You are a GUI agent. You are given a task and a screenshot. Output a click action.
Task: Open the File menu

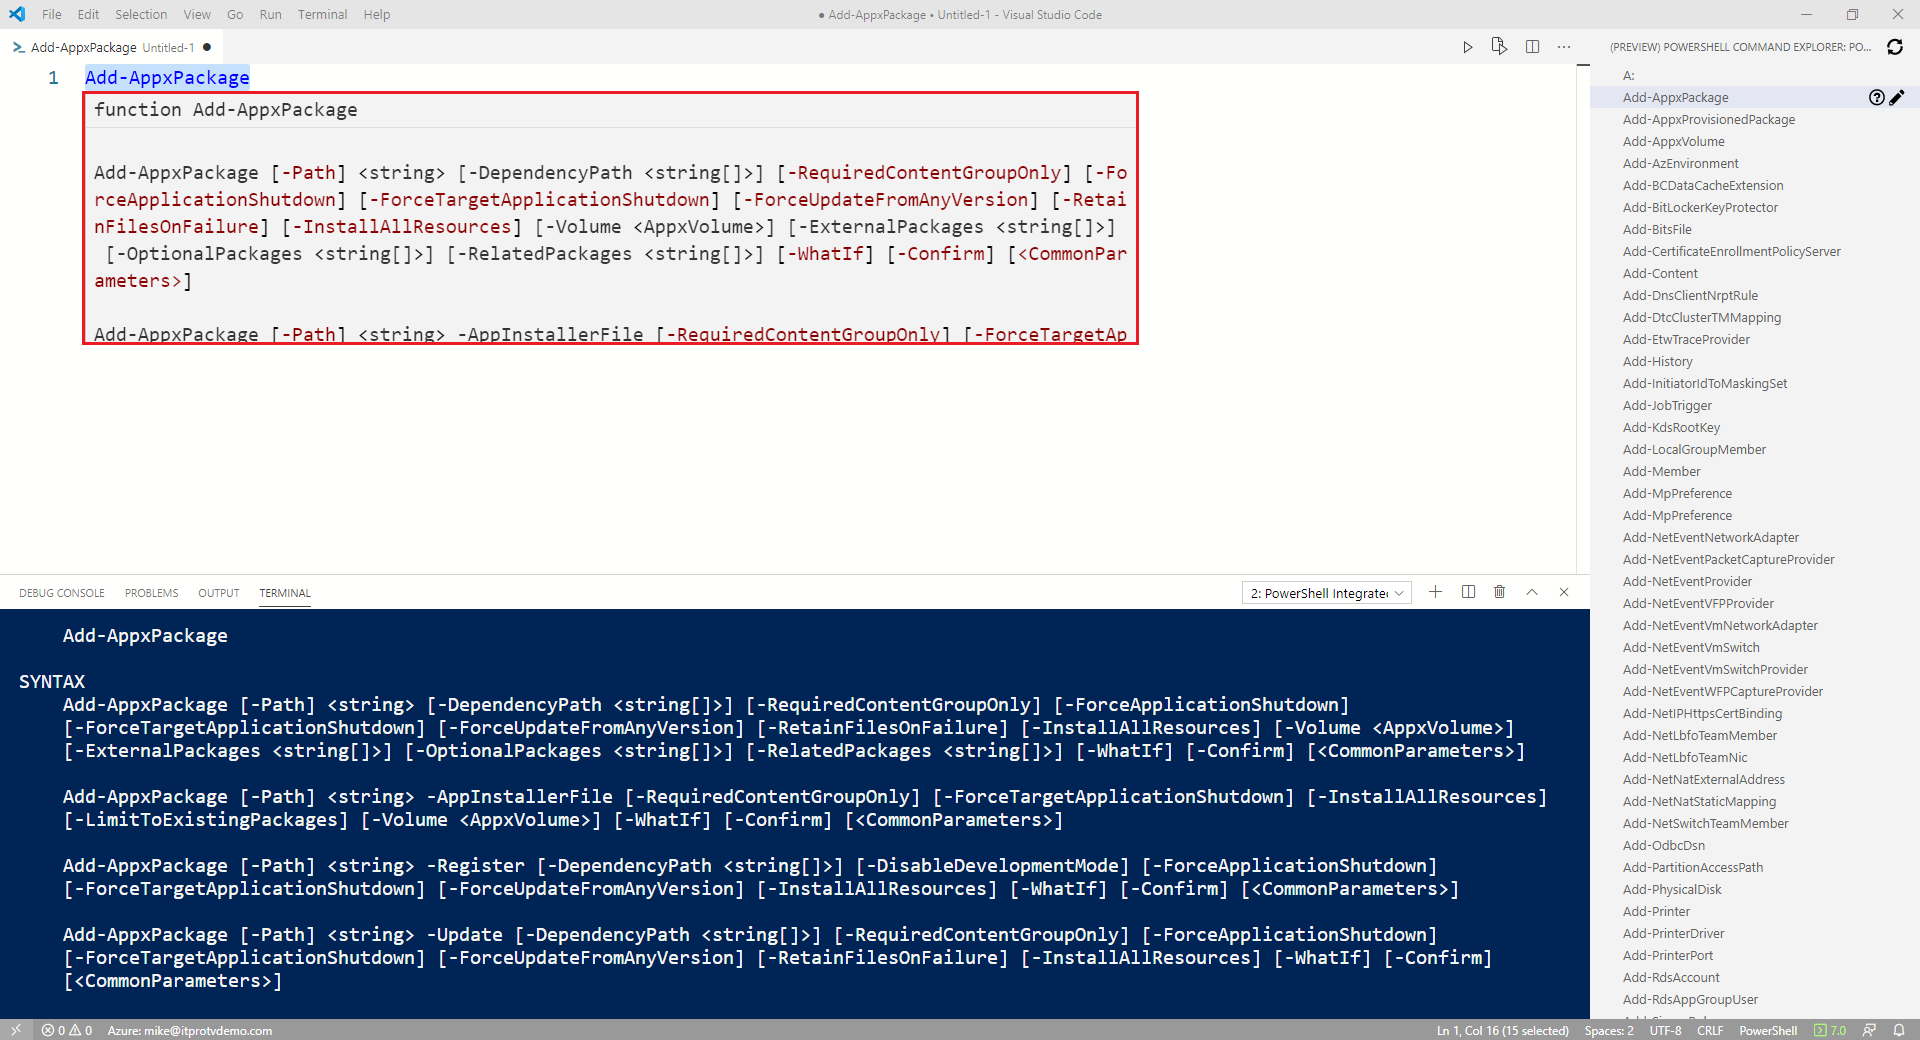(x=52, y=14)
